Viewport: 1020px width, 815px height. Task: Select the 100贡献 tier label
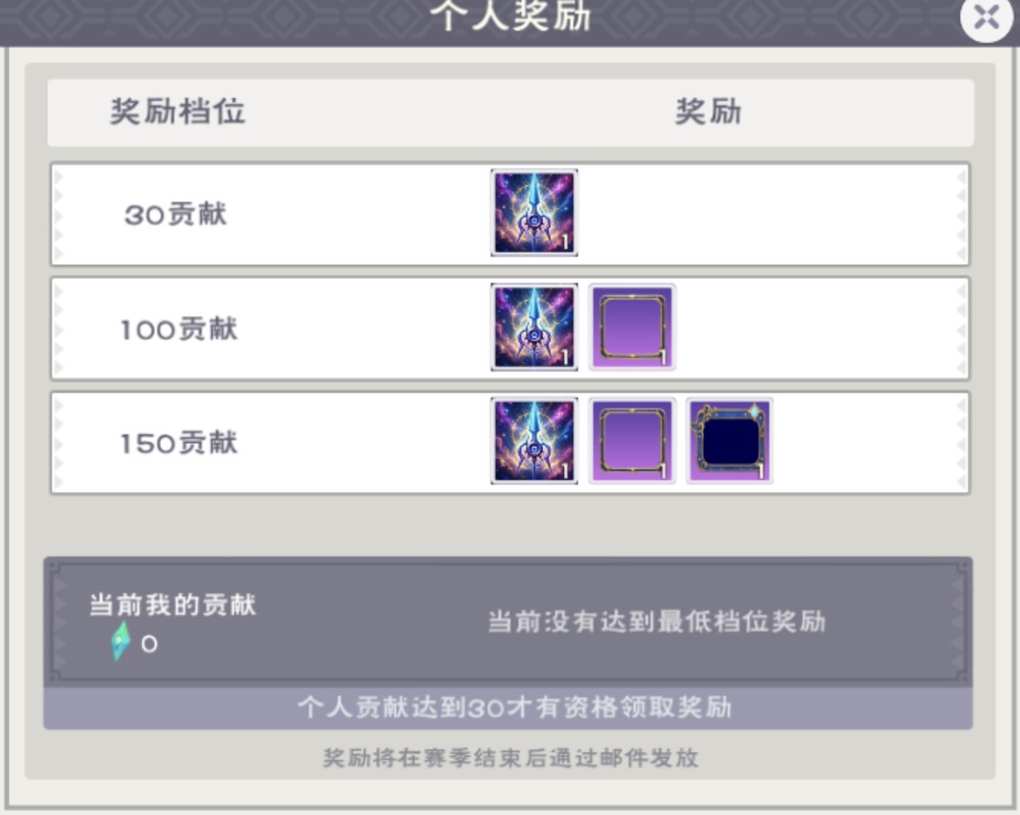[179, 328]
